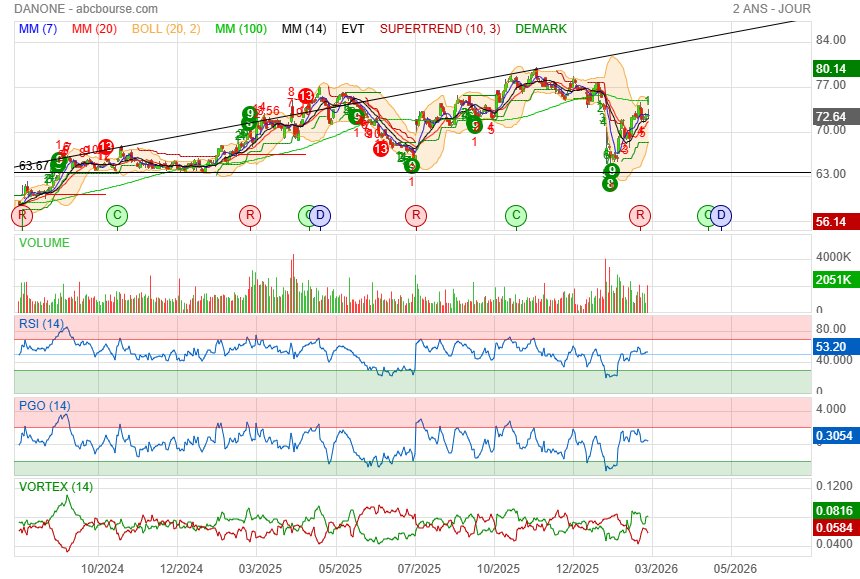Click the red R event marker at chart's far left

[23, 215]
